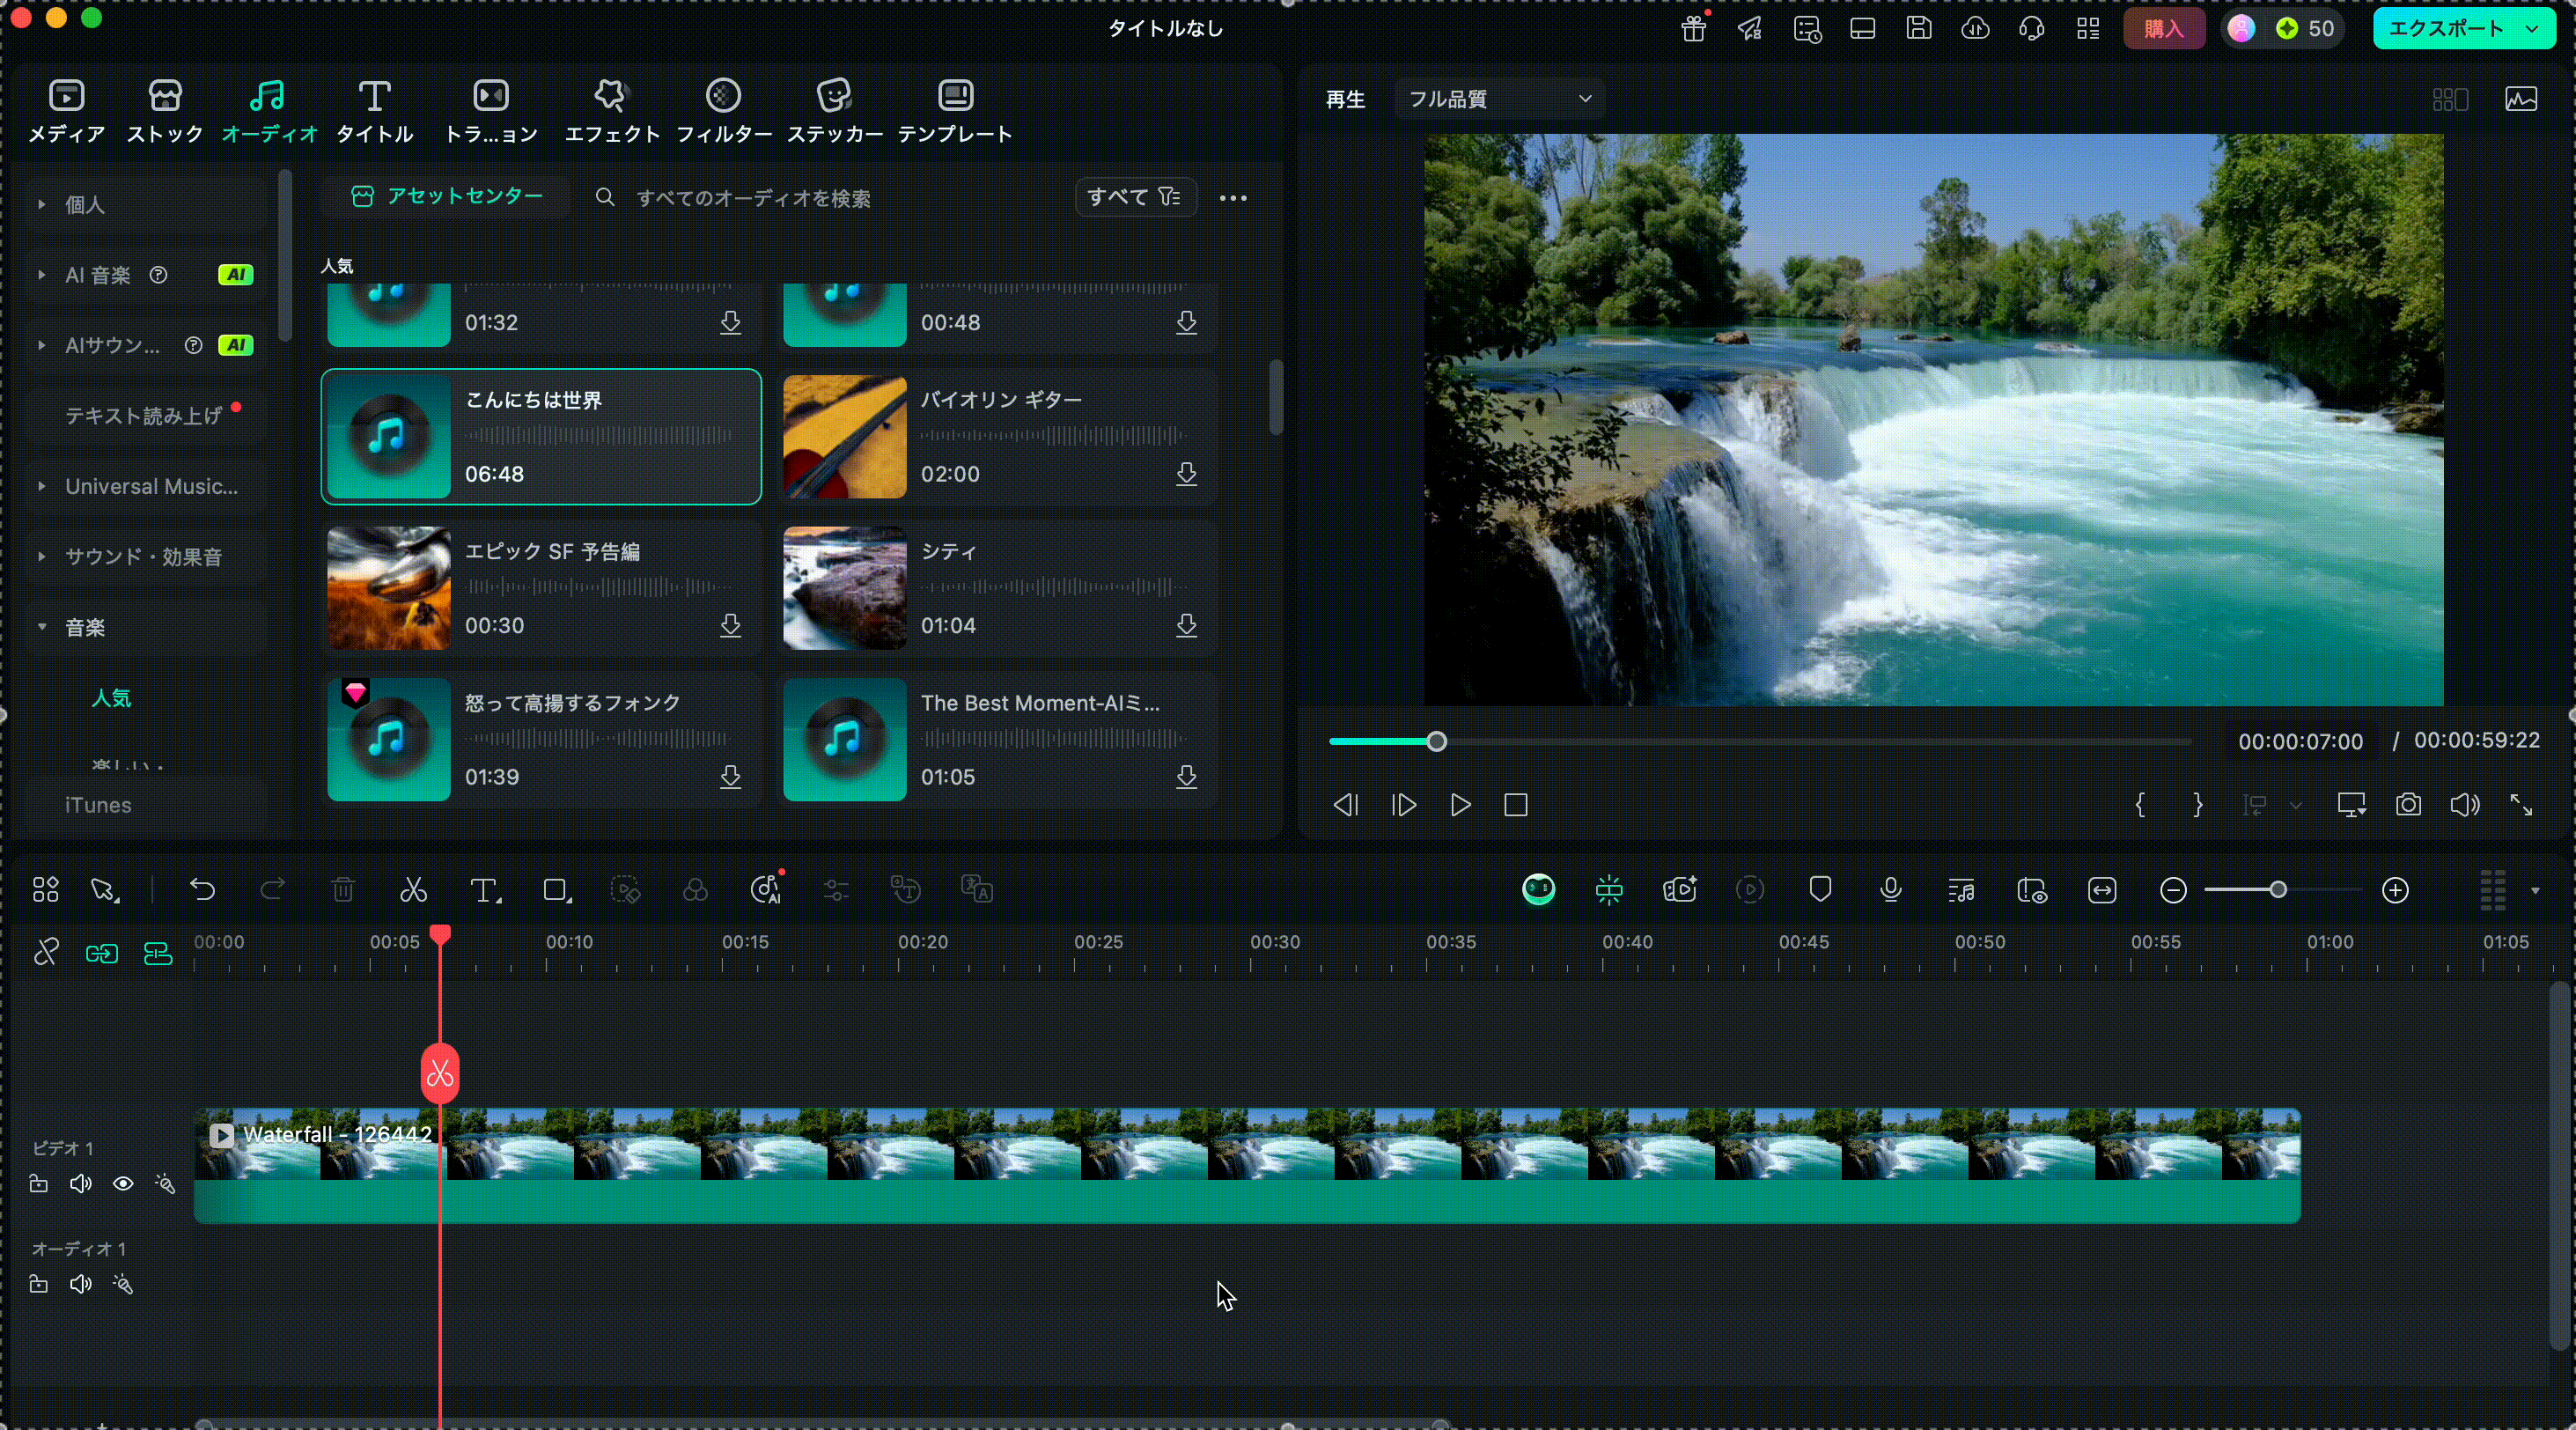This screenshot has width=2576, height=1430.
Task: Select the crop rectangle tool in timeline toolbar
Action: 557,890
